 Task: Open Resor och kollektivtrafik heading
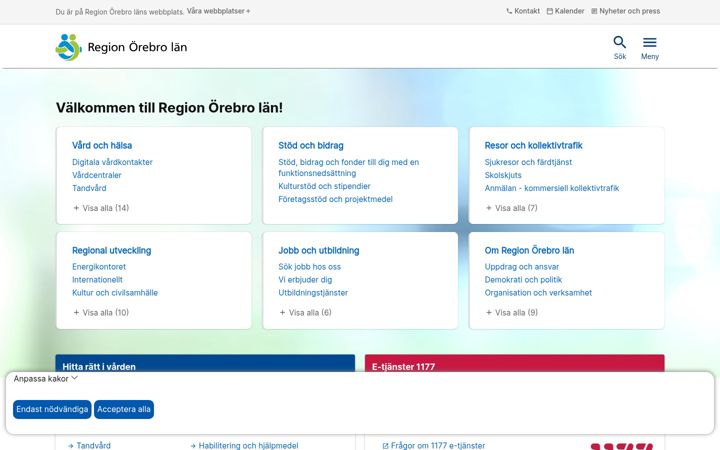(x=534, y=146)
